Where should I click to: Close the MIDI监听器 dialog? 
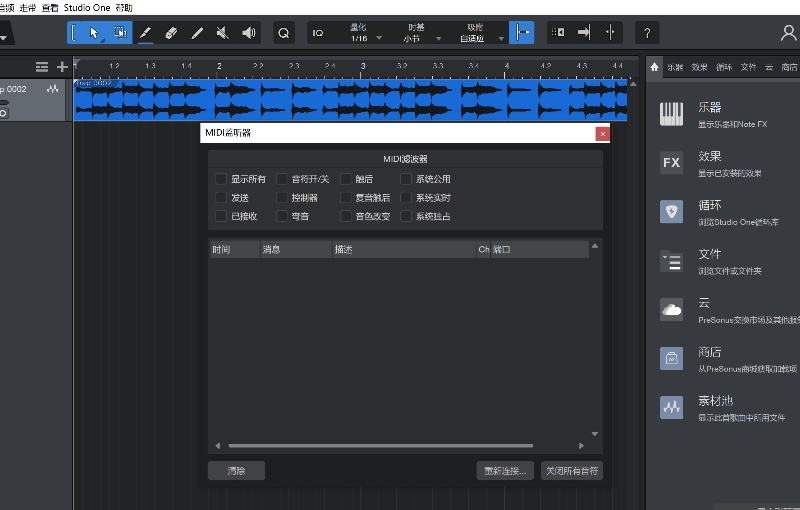(x=603, y=134)
